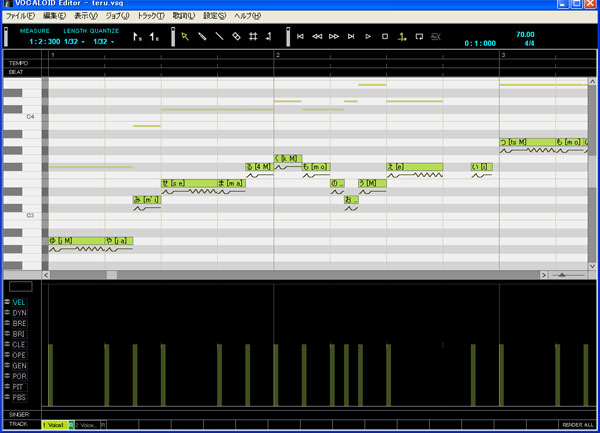Click RENDER ALL button

click(578, 425)
